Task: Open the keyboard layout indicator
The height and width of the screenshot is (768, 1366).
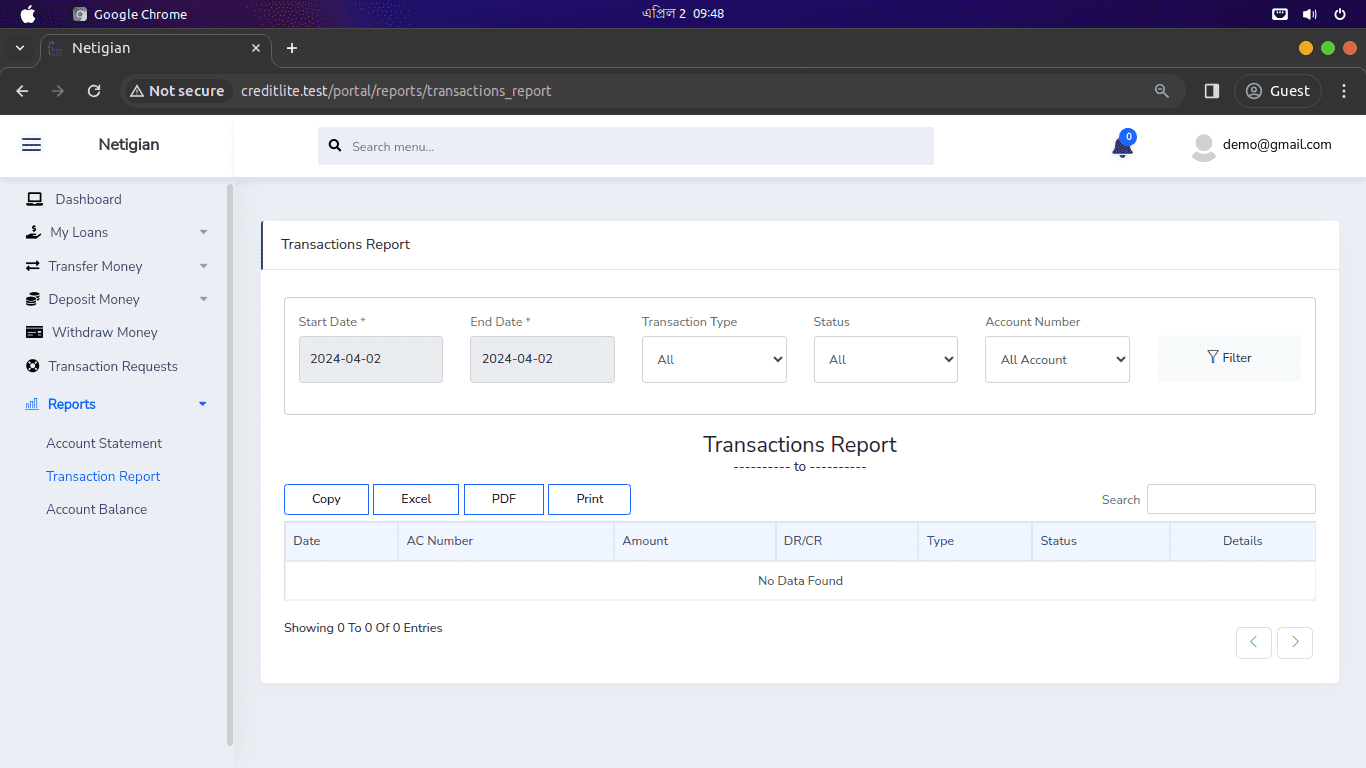Action: [x=1280, y=14]
